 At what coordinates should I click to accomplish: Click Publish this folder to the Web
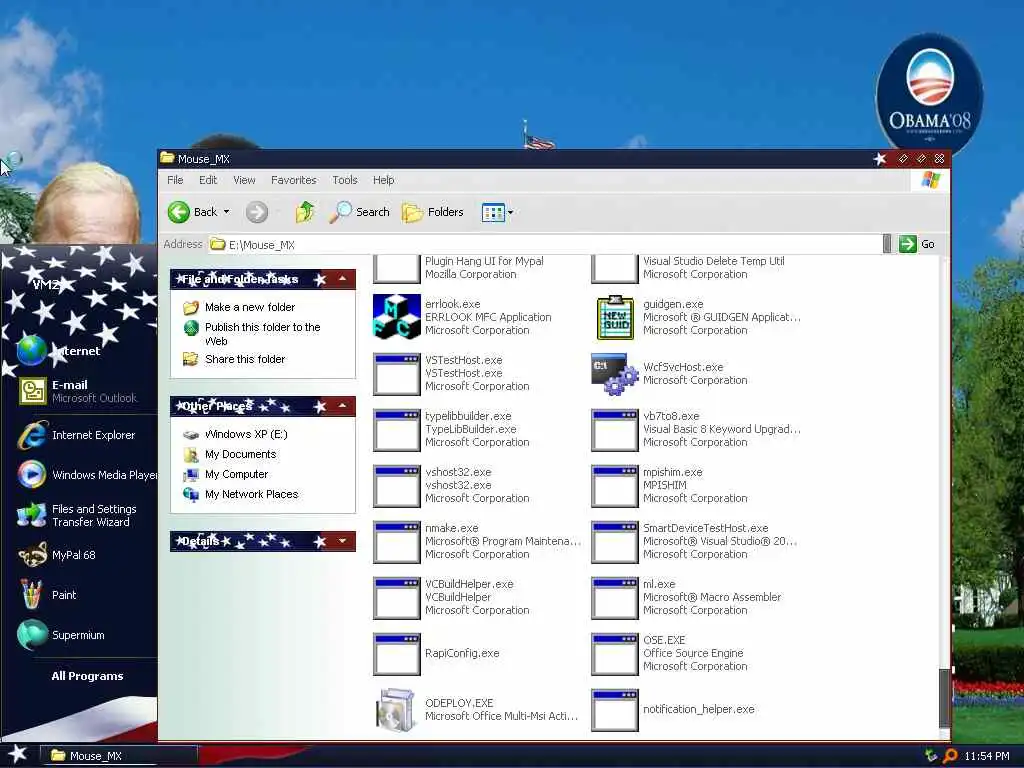tap(263, 334)
